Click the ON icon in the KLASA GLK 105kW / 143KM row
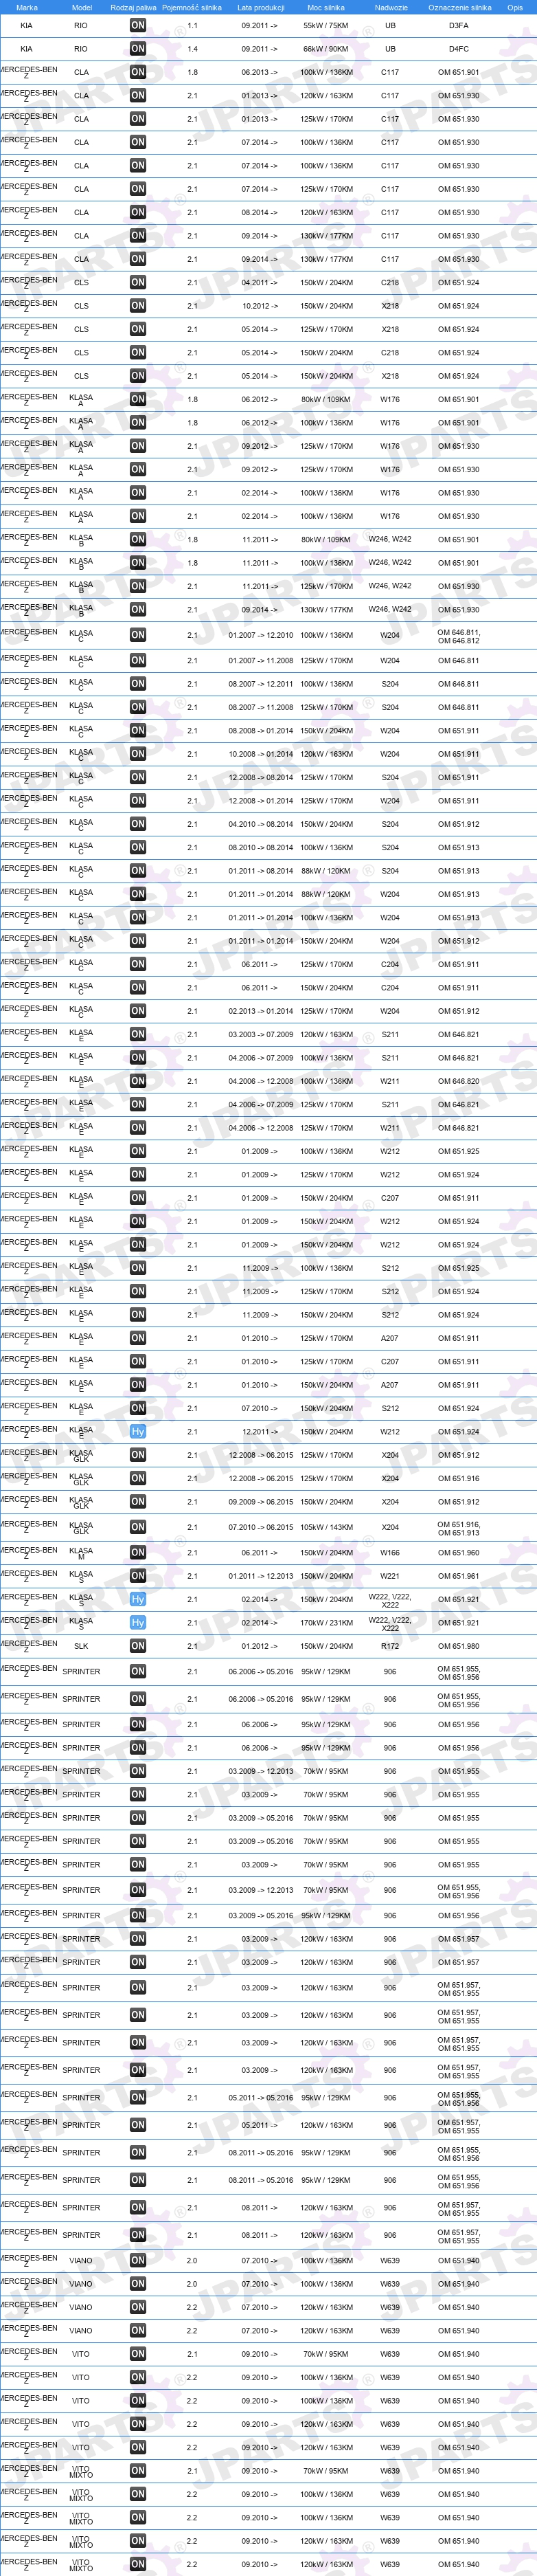 click(138, 1527)
